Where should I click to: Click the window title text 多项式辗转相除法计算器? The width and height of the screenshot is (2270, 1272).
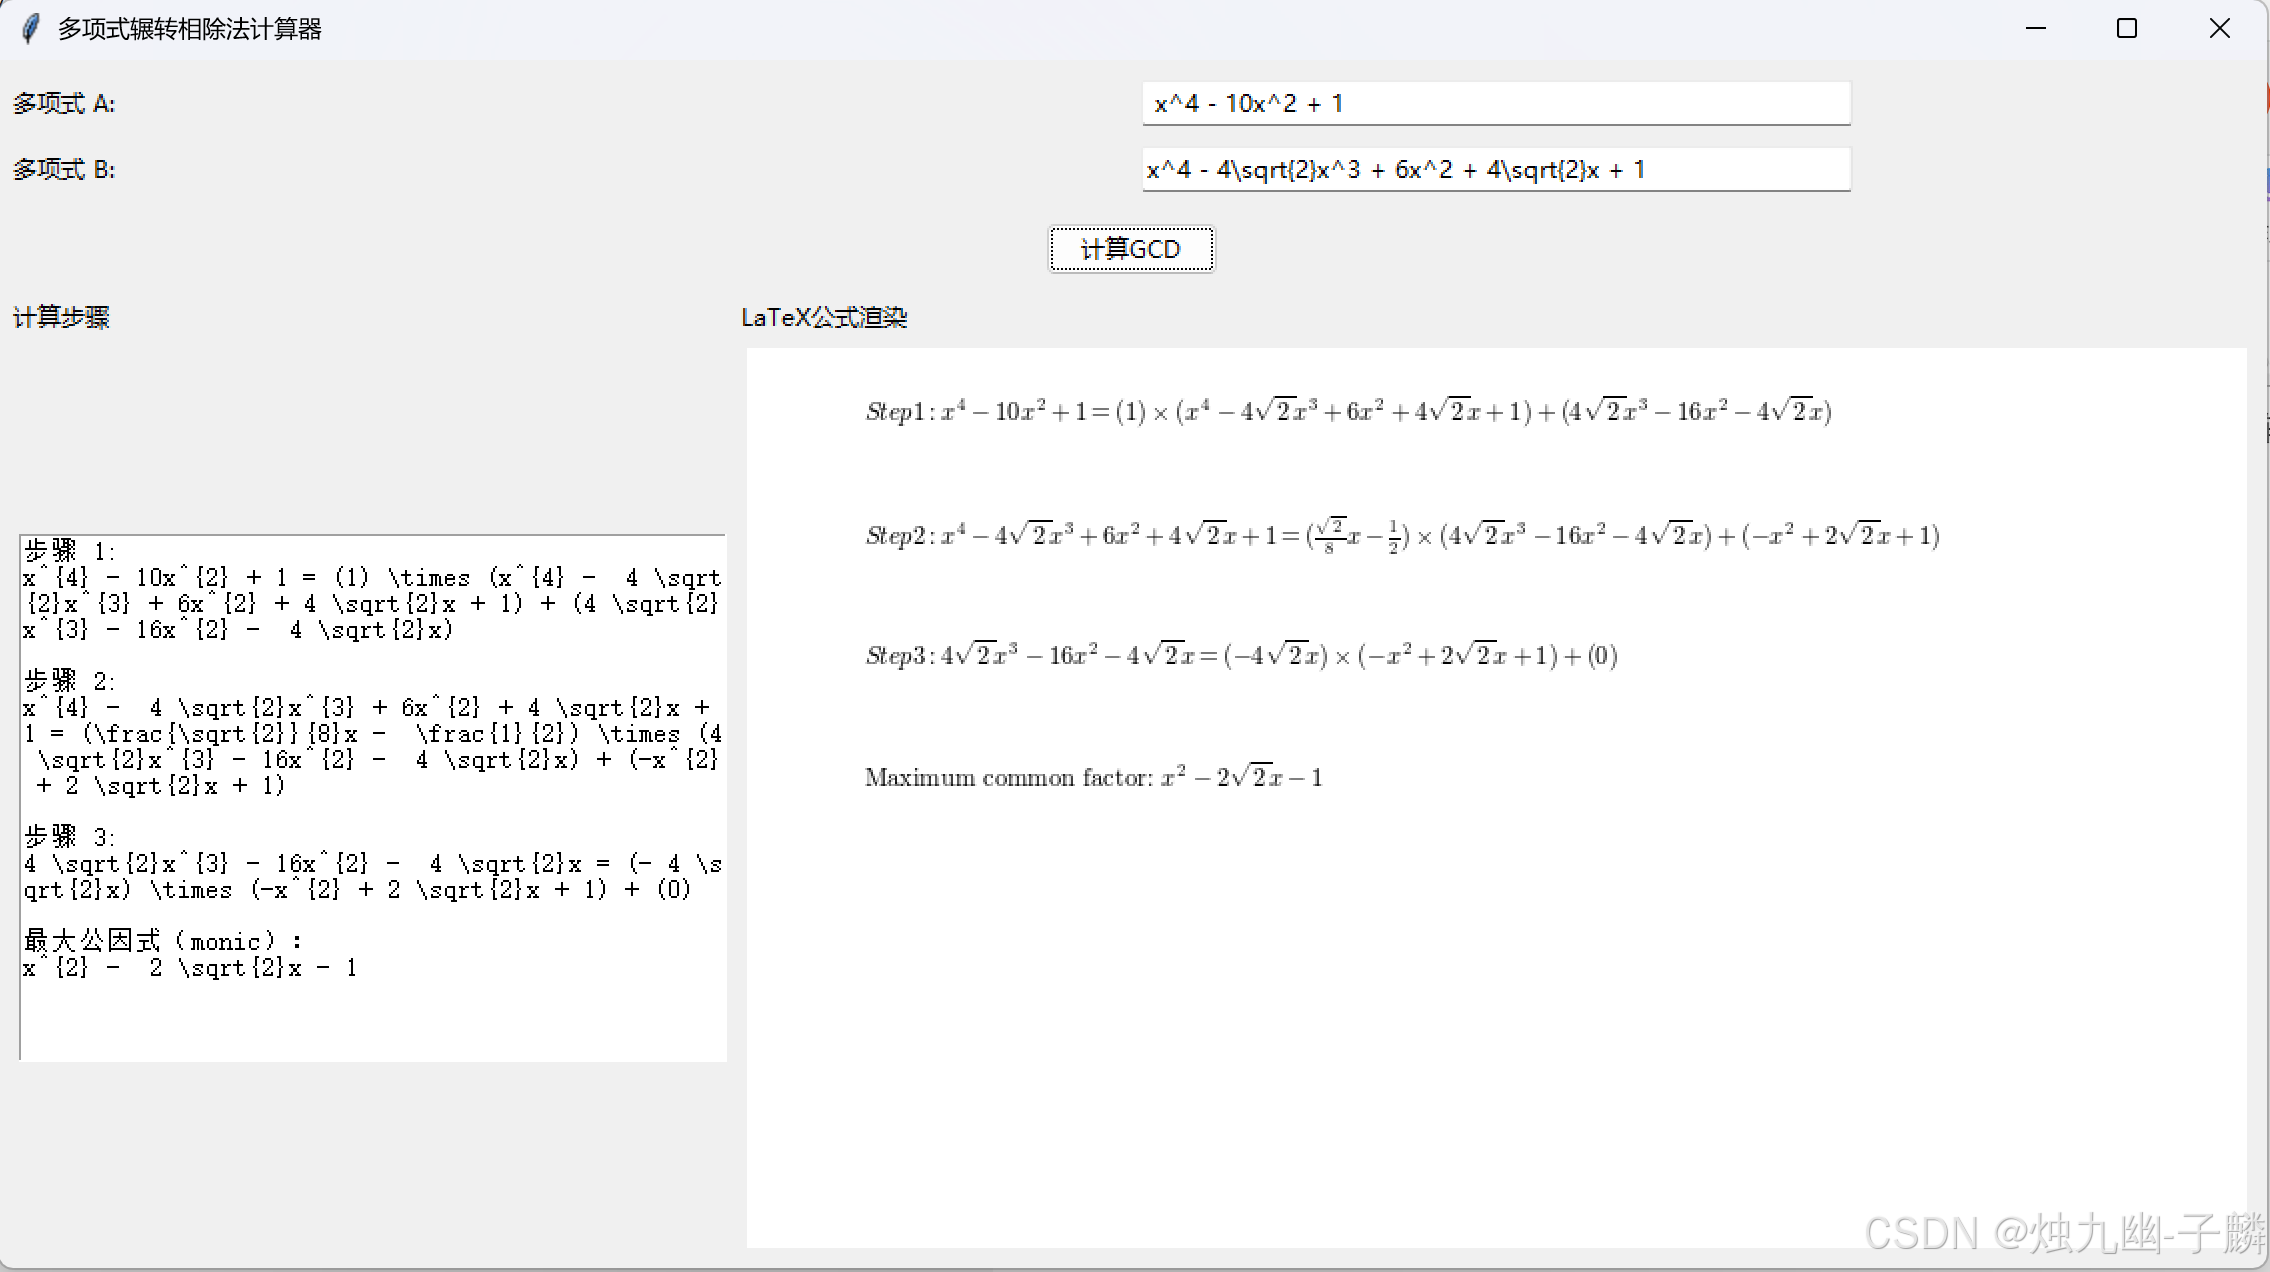pos(190,29)
